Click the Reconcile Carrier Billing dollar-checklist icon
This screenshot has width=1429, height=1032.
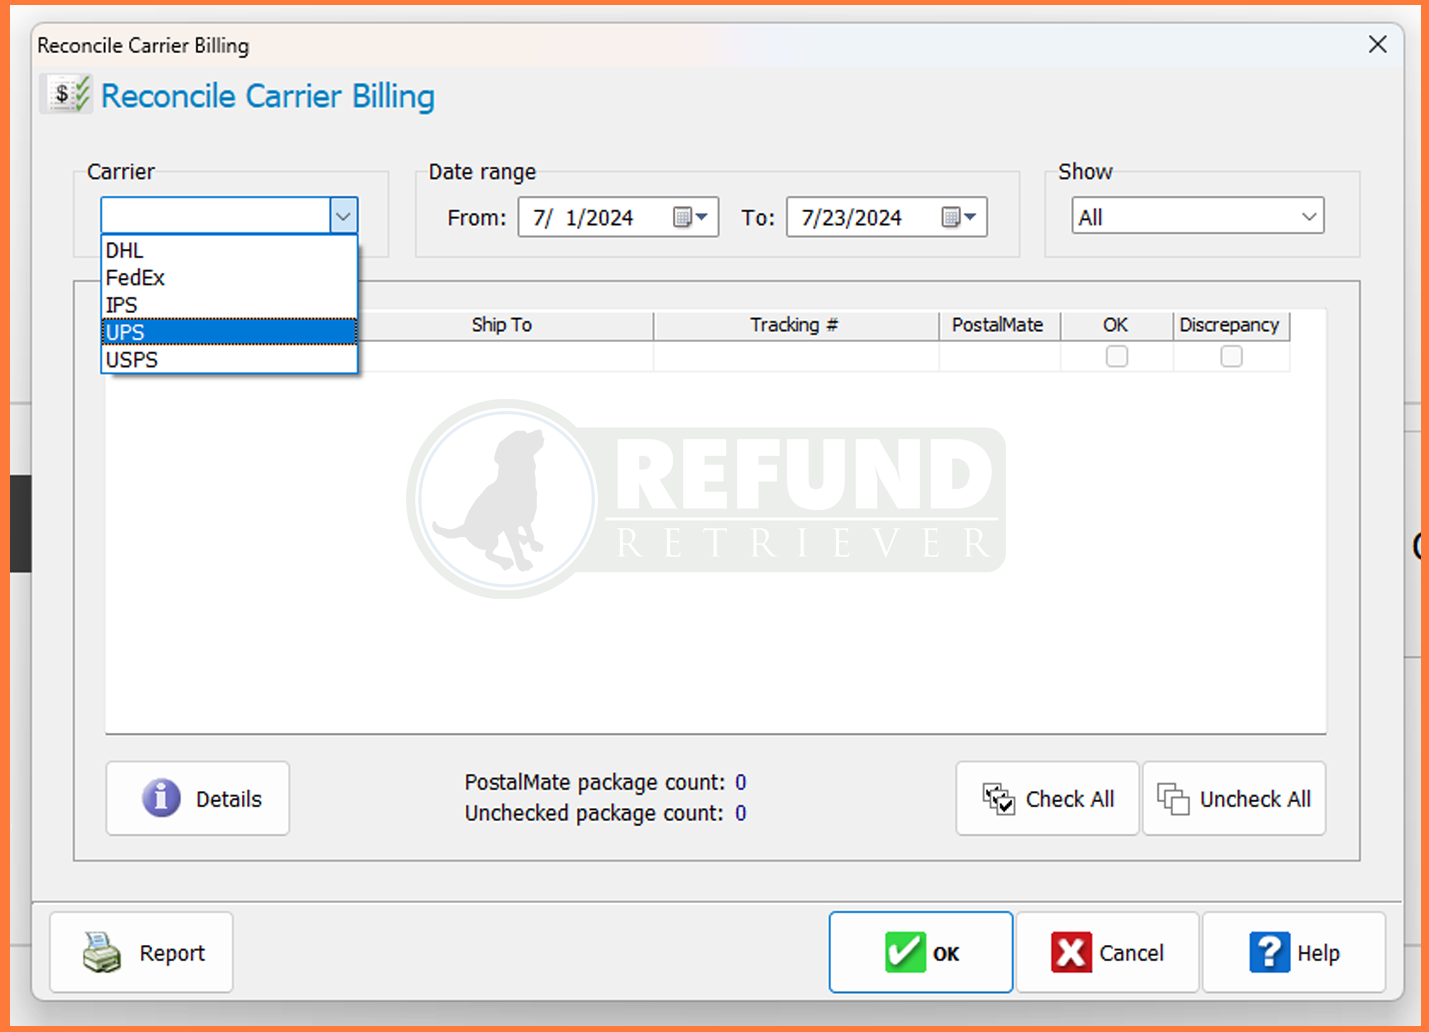click(67, 94)
